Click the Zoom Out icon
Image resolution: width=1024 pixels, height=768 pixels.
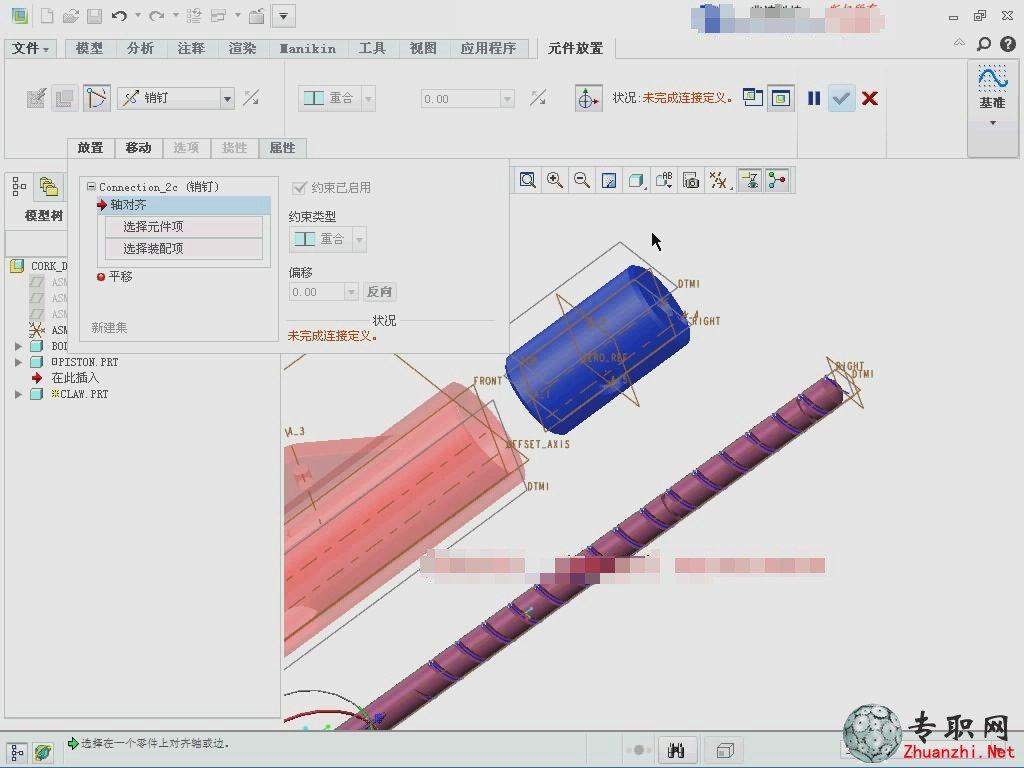(x=581, y=180)
